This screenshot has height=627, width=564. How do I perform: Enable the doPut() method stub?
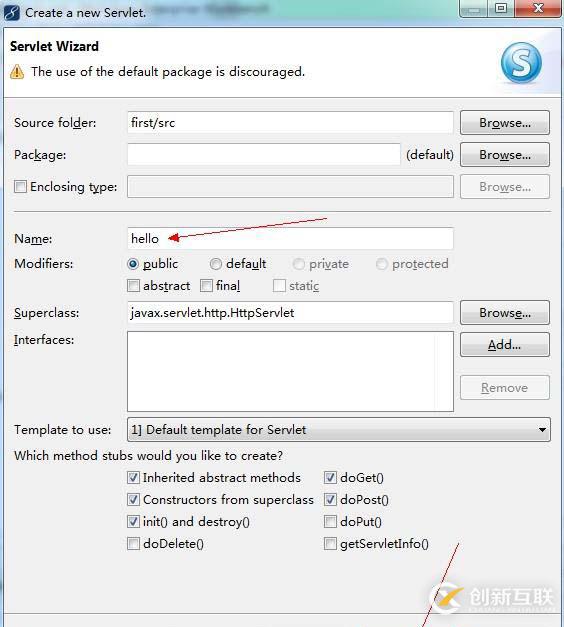(x=330, y=521)
